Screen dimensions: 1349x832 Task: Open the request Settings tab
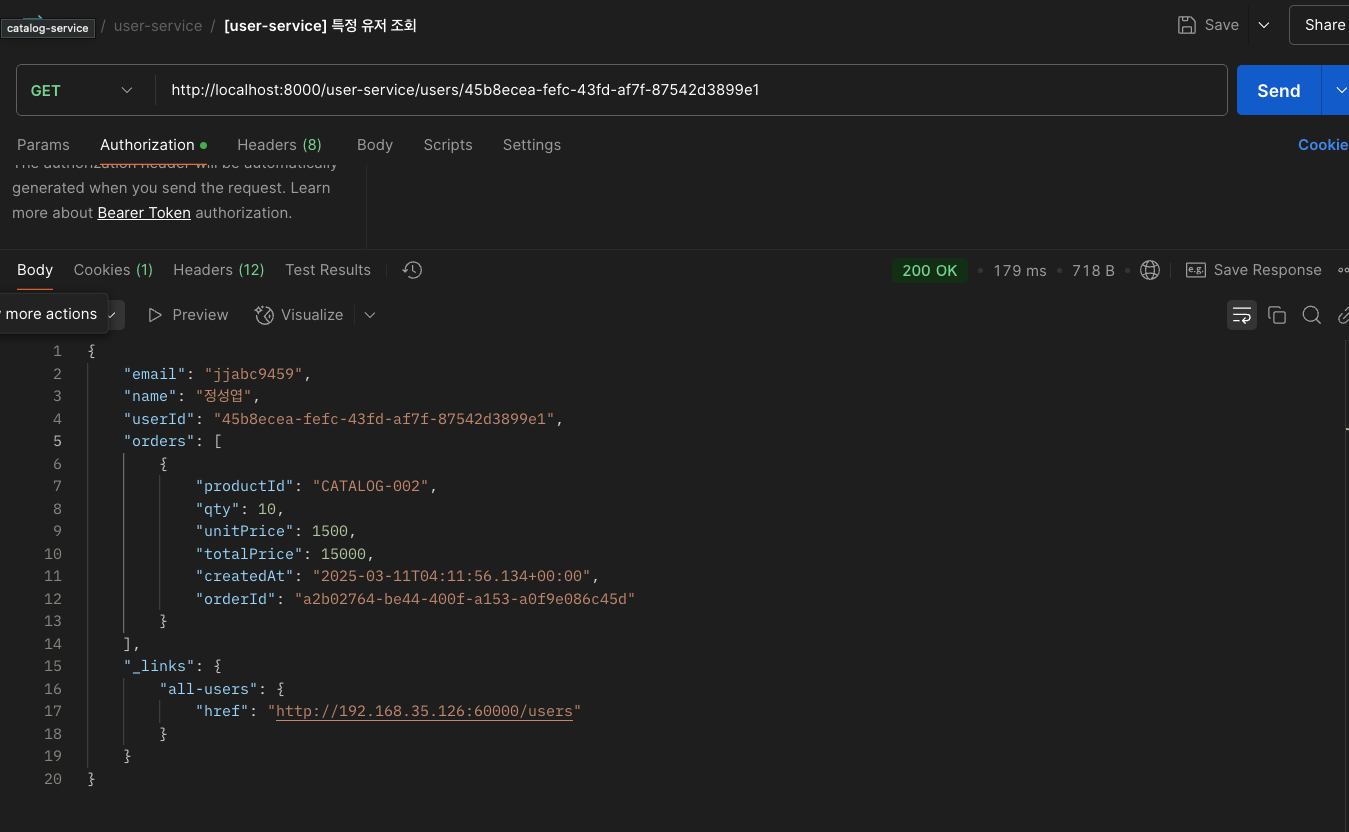tap(531, 145)
